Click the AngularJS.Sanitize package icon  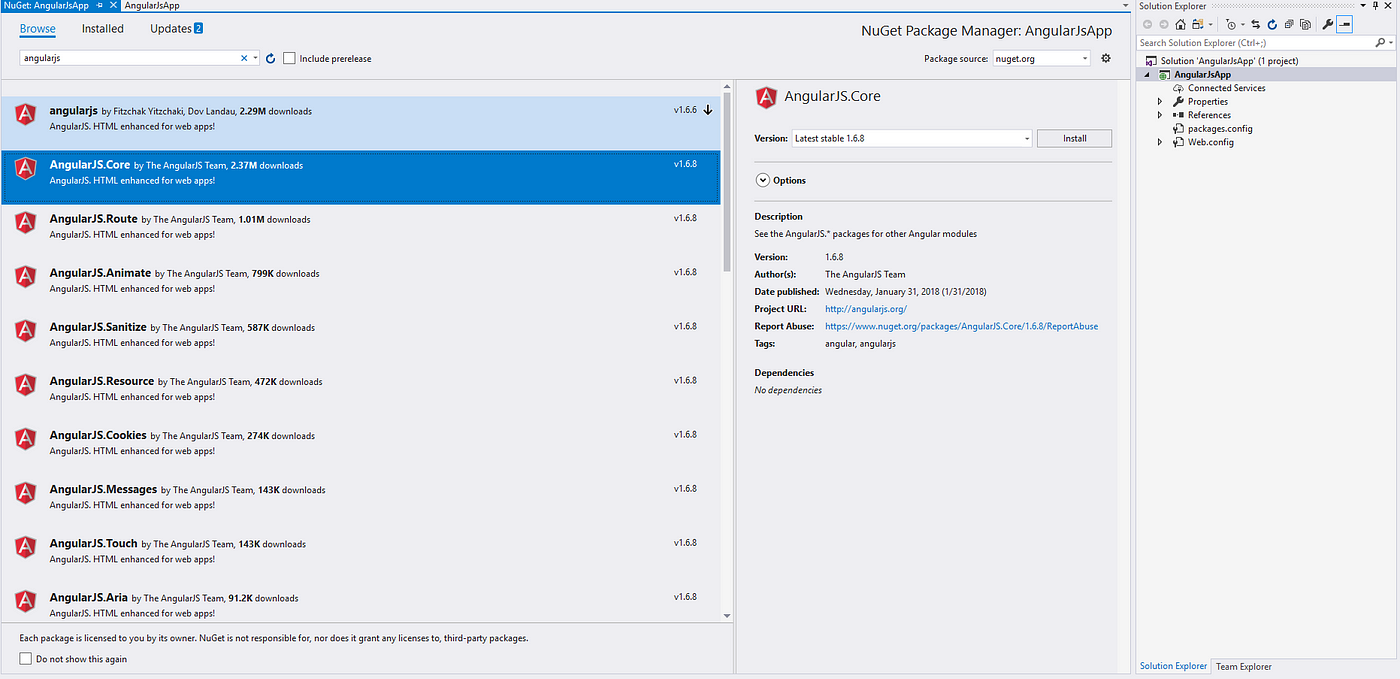coord(26,331)
